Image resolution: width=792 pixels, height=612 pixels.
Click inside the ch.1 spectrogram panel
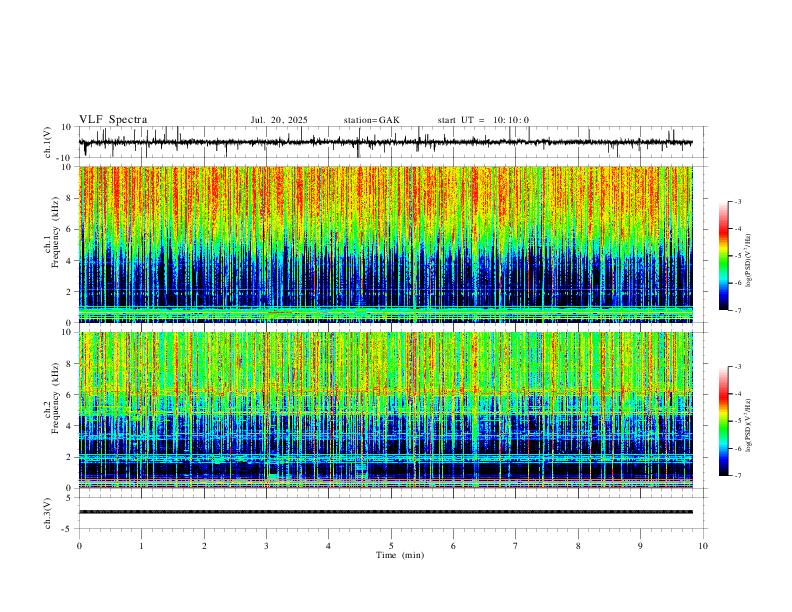pos(385,244)
